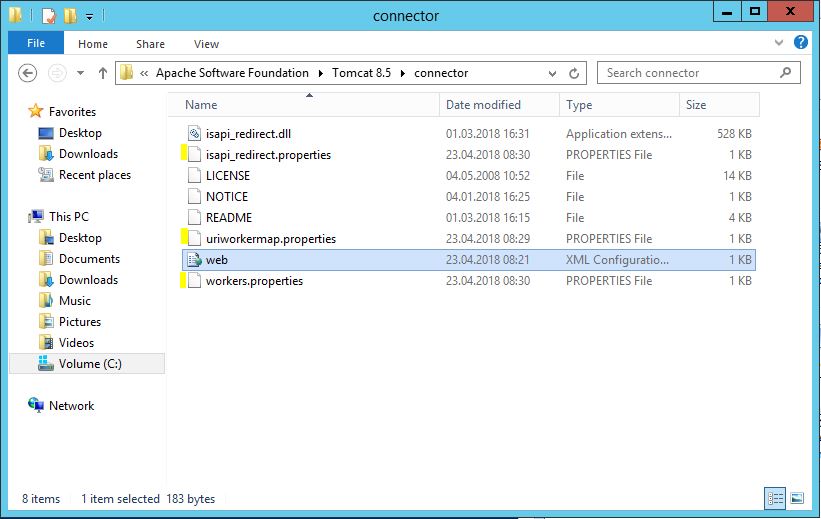Switch to the Share ribbon tab

(x=150, y=44)
